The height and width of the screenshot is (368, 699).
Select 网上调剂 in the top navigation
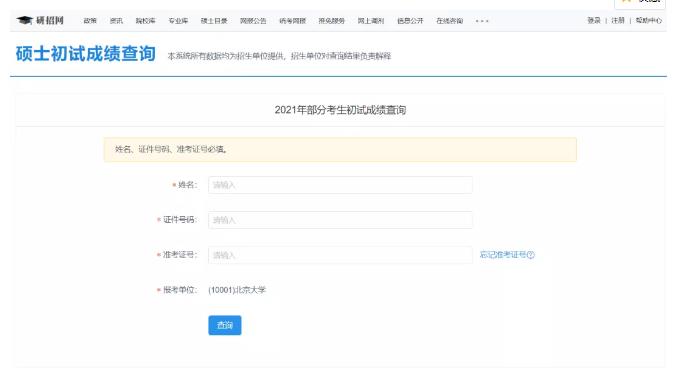coord(371,21)
